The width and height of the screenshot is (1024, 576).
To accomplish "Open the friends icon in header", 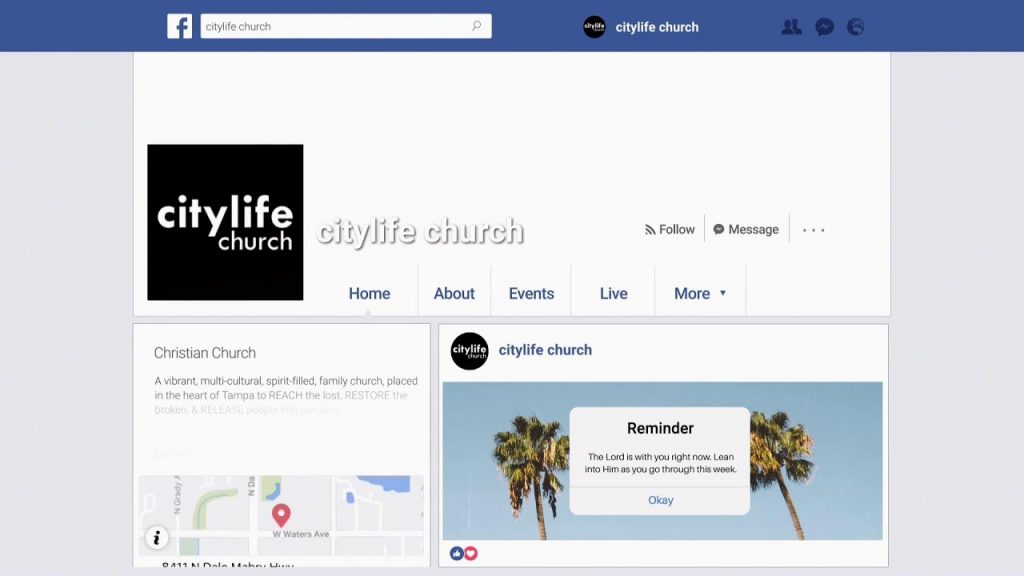I will tap(792, 27).
